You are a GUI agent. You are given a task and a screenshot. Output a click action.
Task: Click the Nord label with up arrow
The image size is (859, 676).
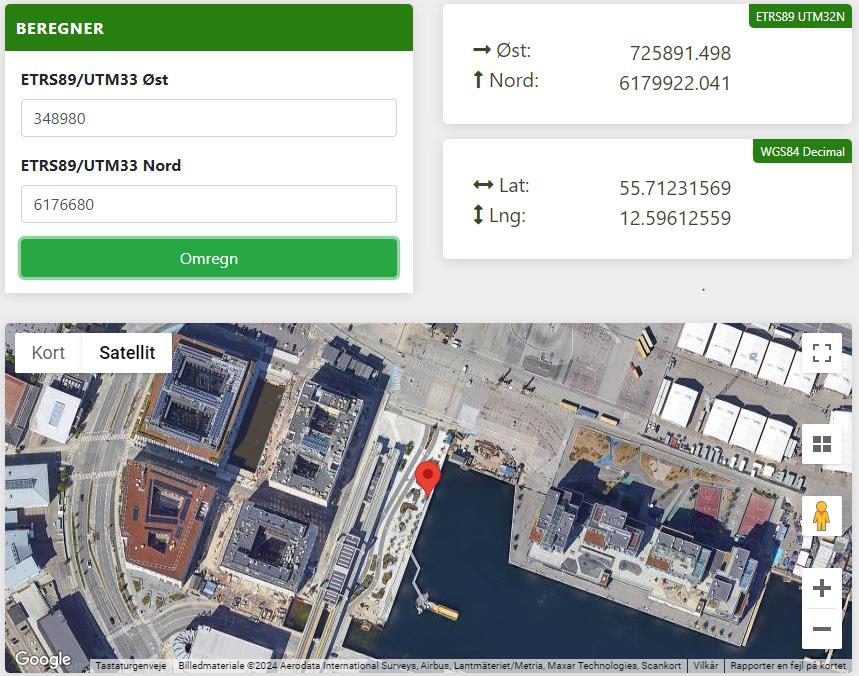[506, 80]
